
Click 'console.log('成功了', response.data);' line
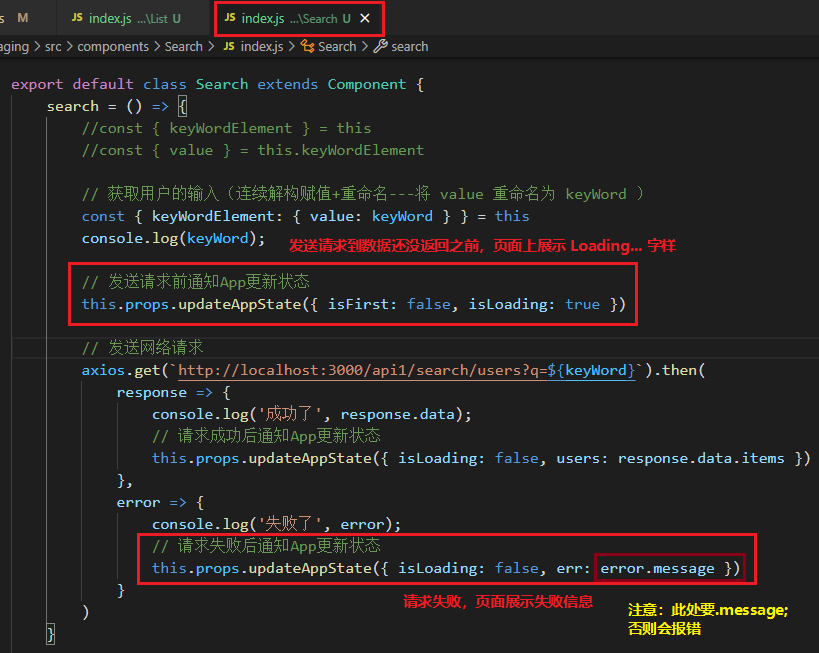[x=312, y=414]
